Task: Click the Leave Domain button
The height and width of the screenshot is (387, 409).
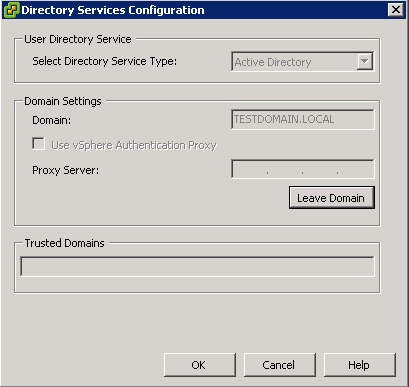Action: coord(332,198)
